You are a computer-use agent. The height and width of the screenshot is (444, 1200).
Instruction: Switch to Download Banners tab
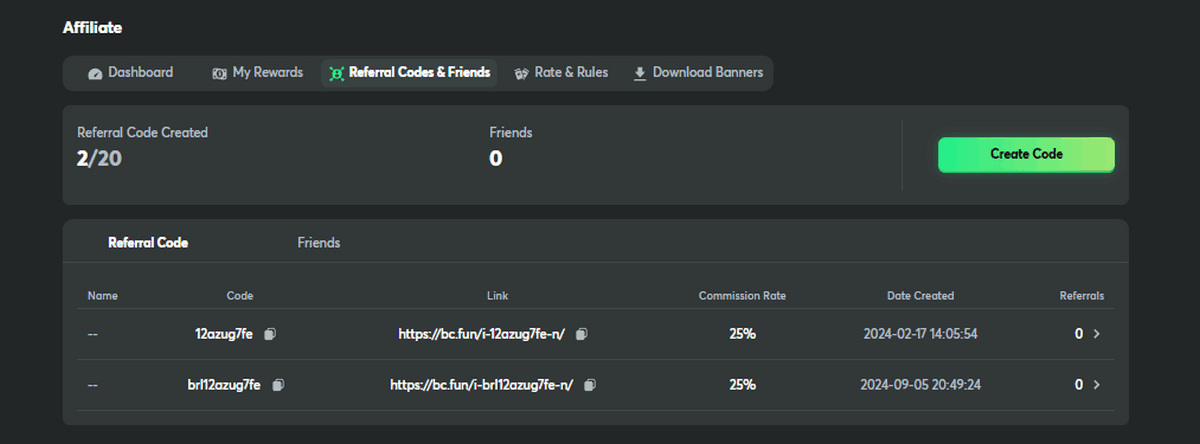tap(707, 73)
